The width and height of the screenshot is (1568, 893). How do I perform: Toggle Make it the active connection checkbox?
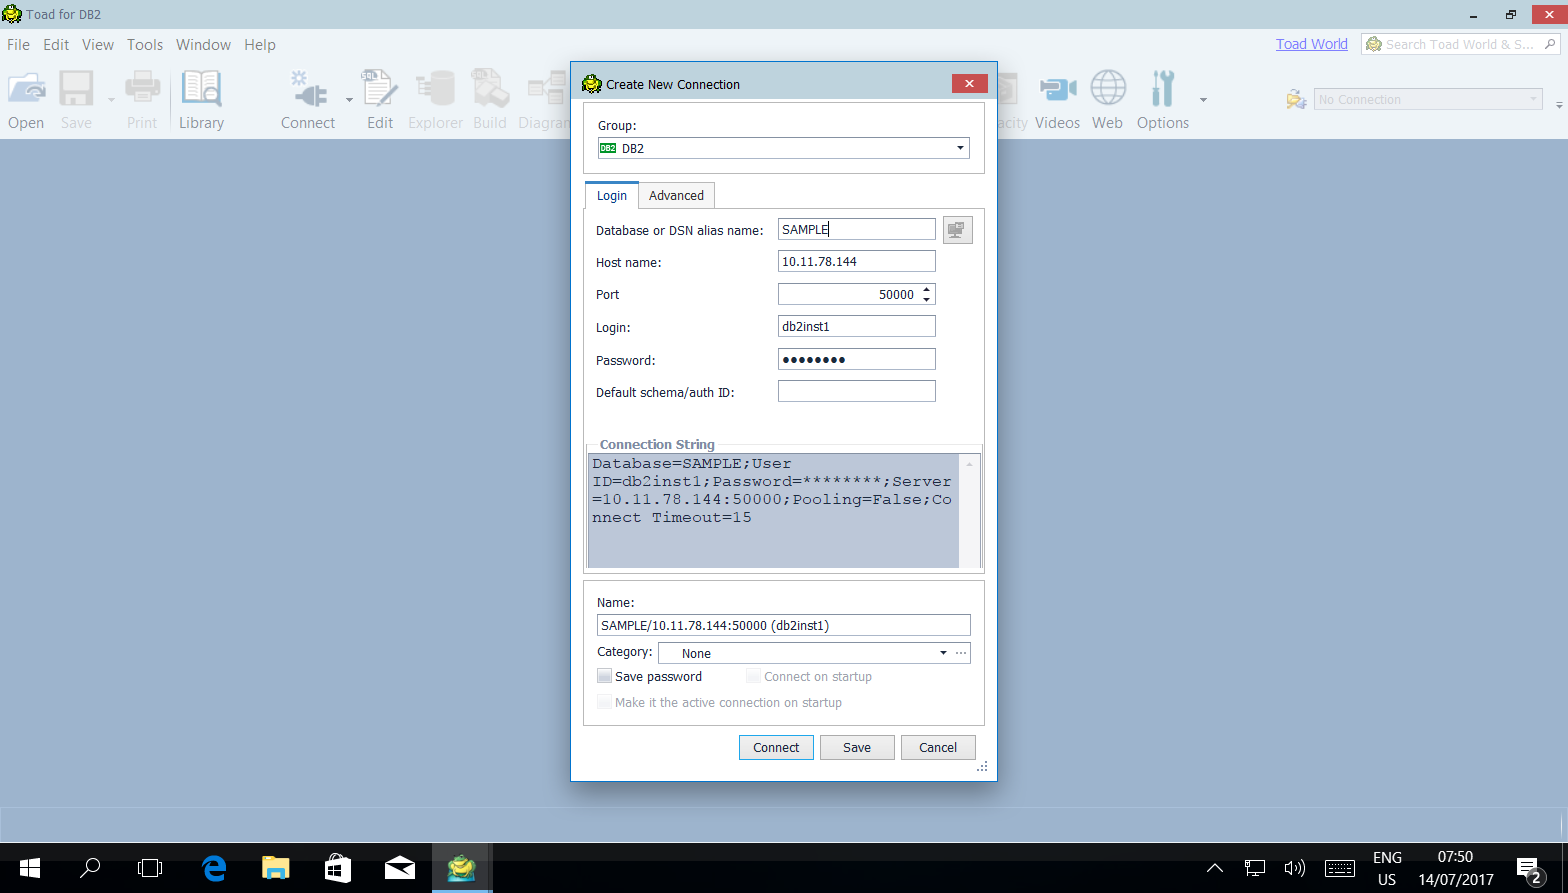(604, 703)
